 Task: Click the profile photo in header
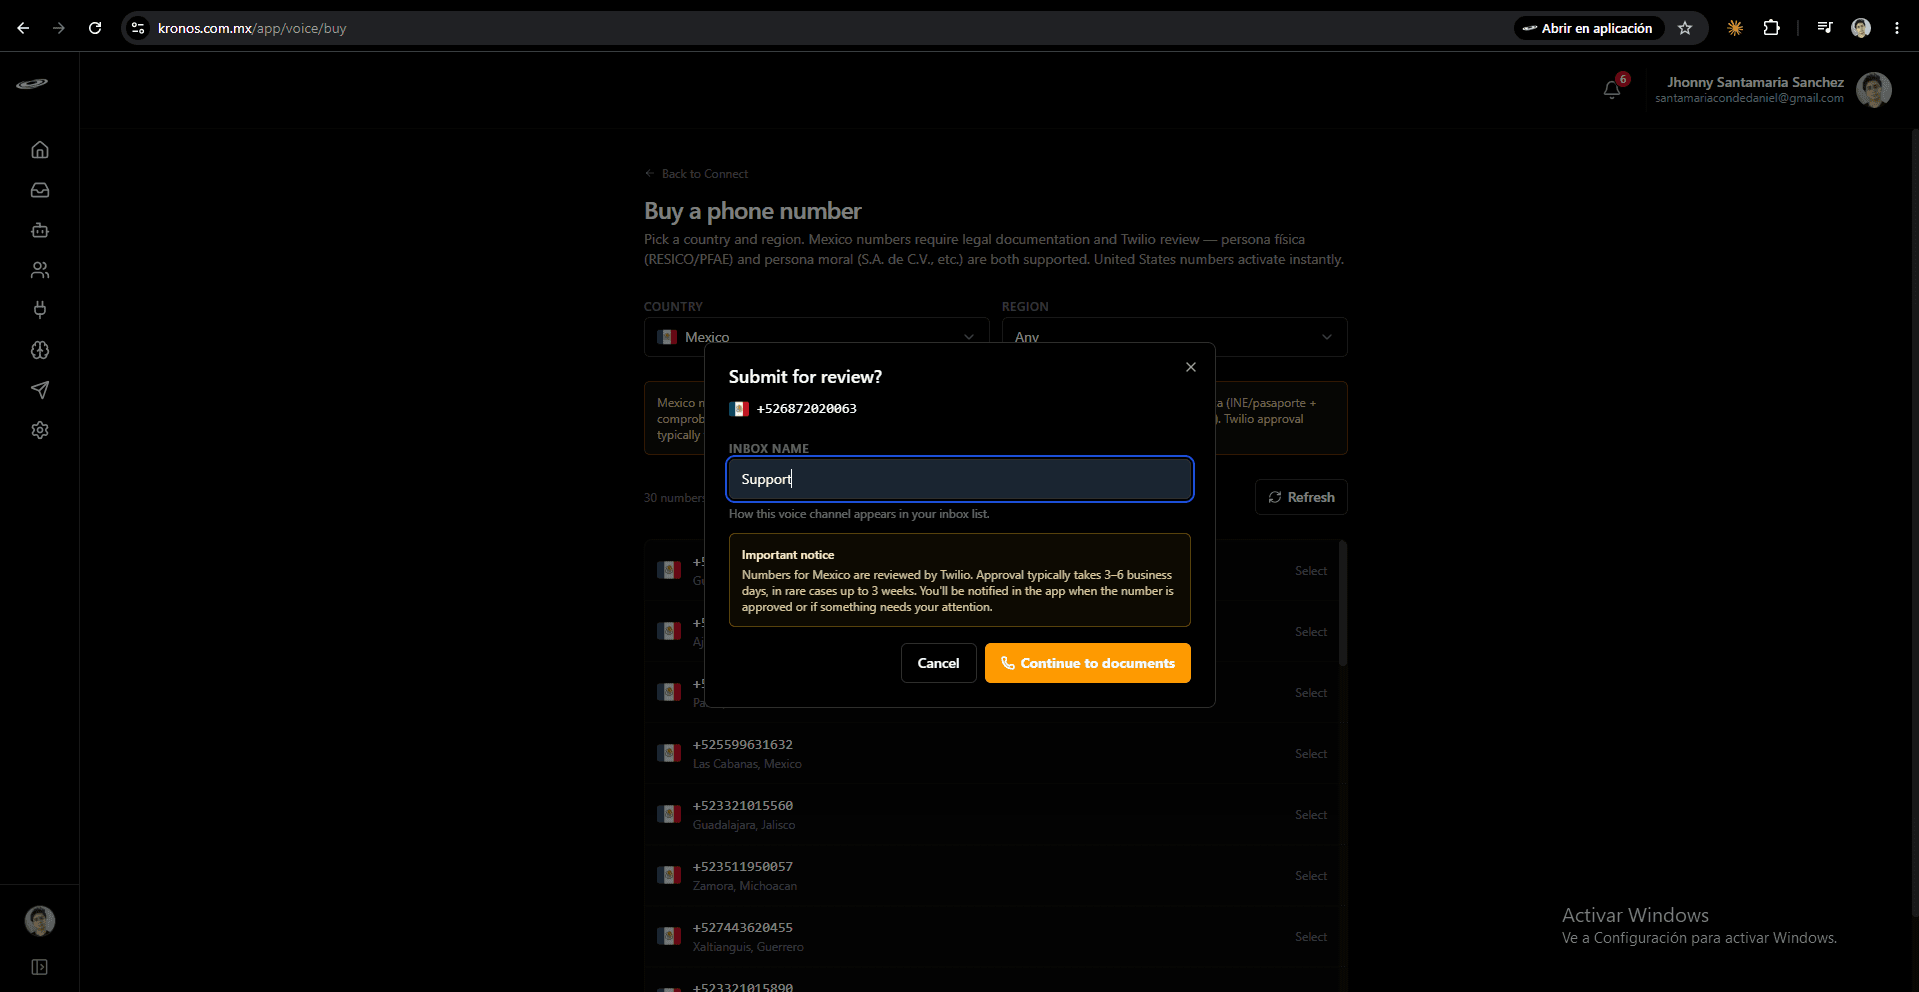(x=1874, y=90)
